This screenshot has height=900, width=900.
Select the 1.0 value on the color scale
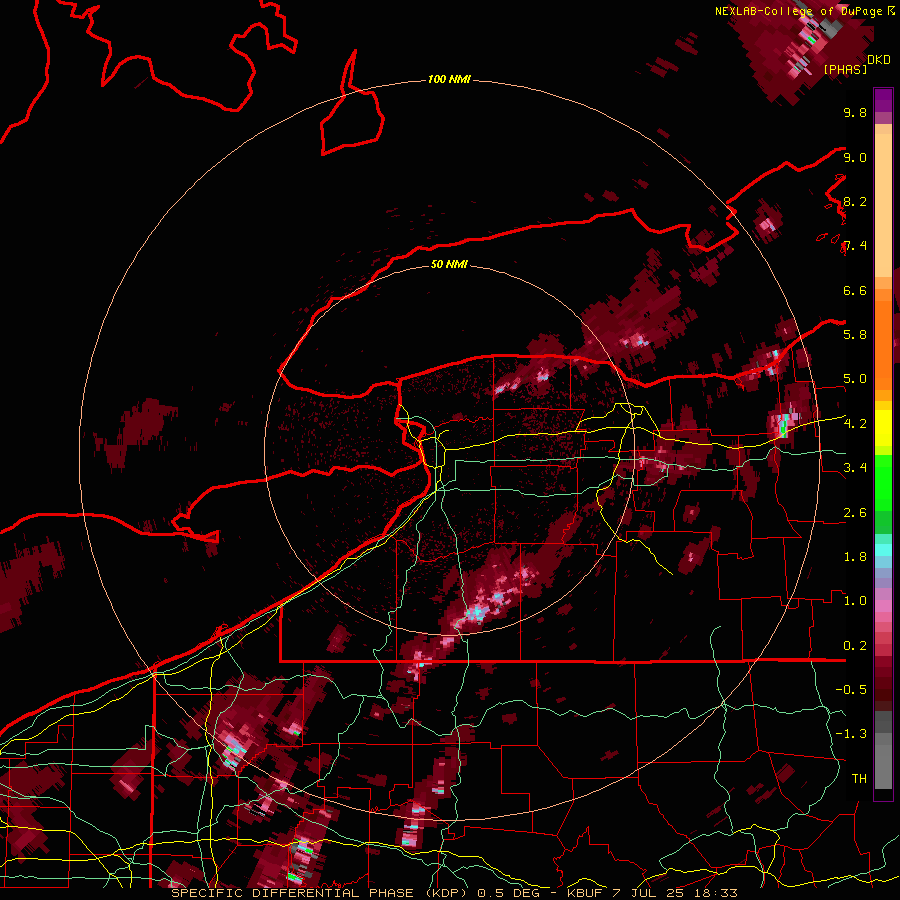pyautogui.click(x=855, y=601)
